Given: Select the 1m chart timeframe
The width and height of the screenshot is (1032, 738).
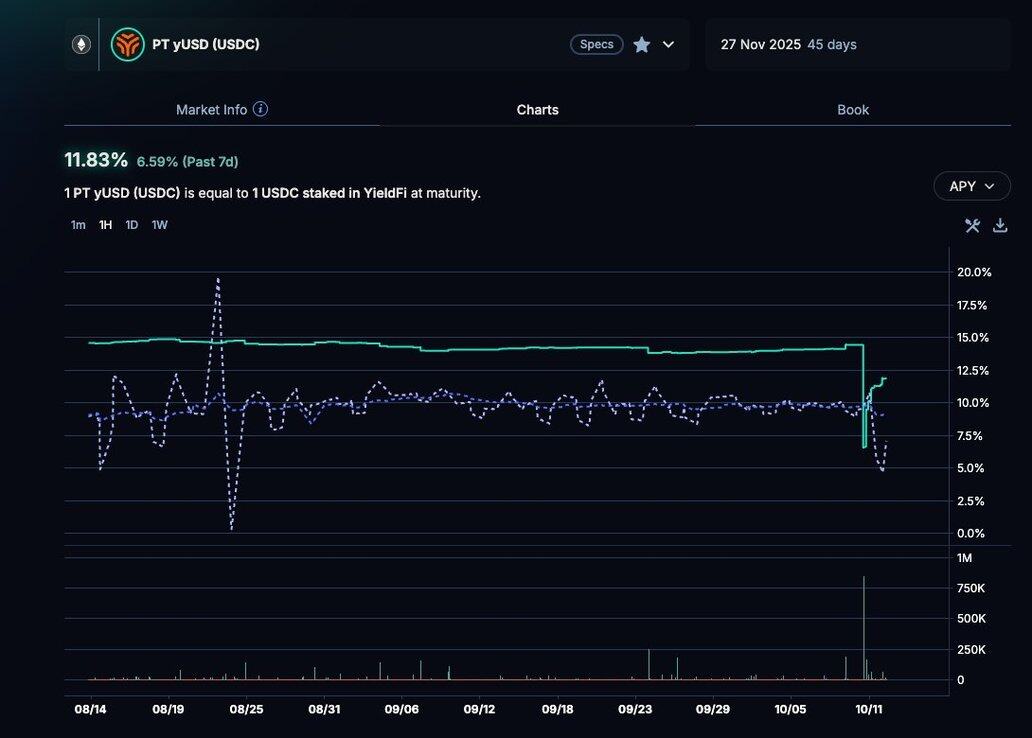Looking at the screenshot, I should coord(78,225).
